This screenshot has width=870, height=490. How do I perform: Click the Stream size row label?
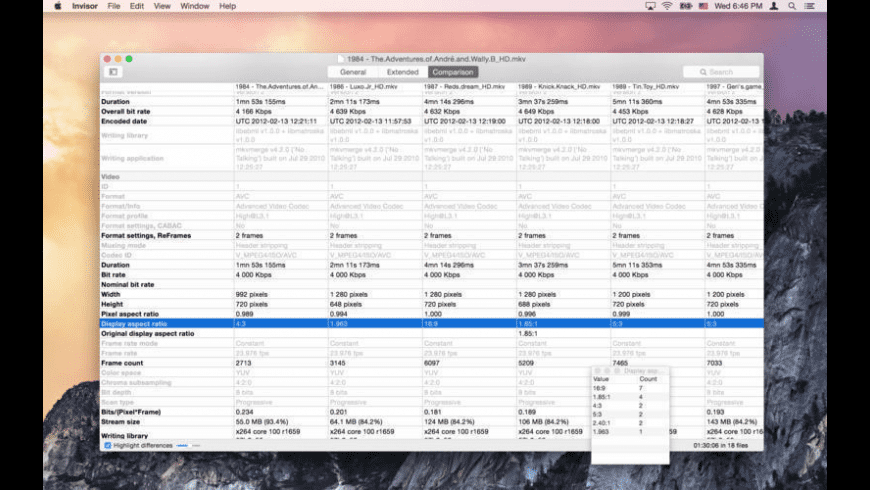pyautogui.click(x=120, y=422)
